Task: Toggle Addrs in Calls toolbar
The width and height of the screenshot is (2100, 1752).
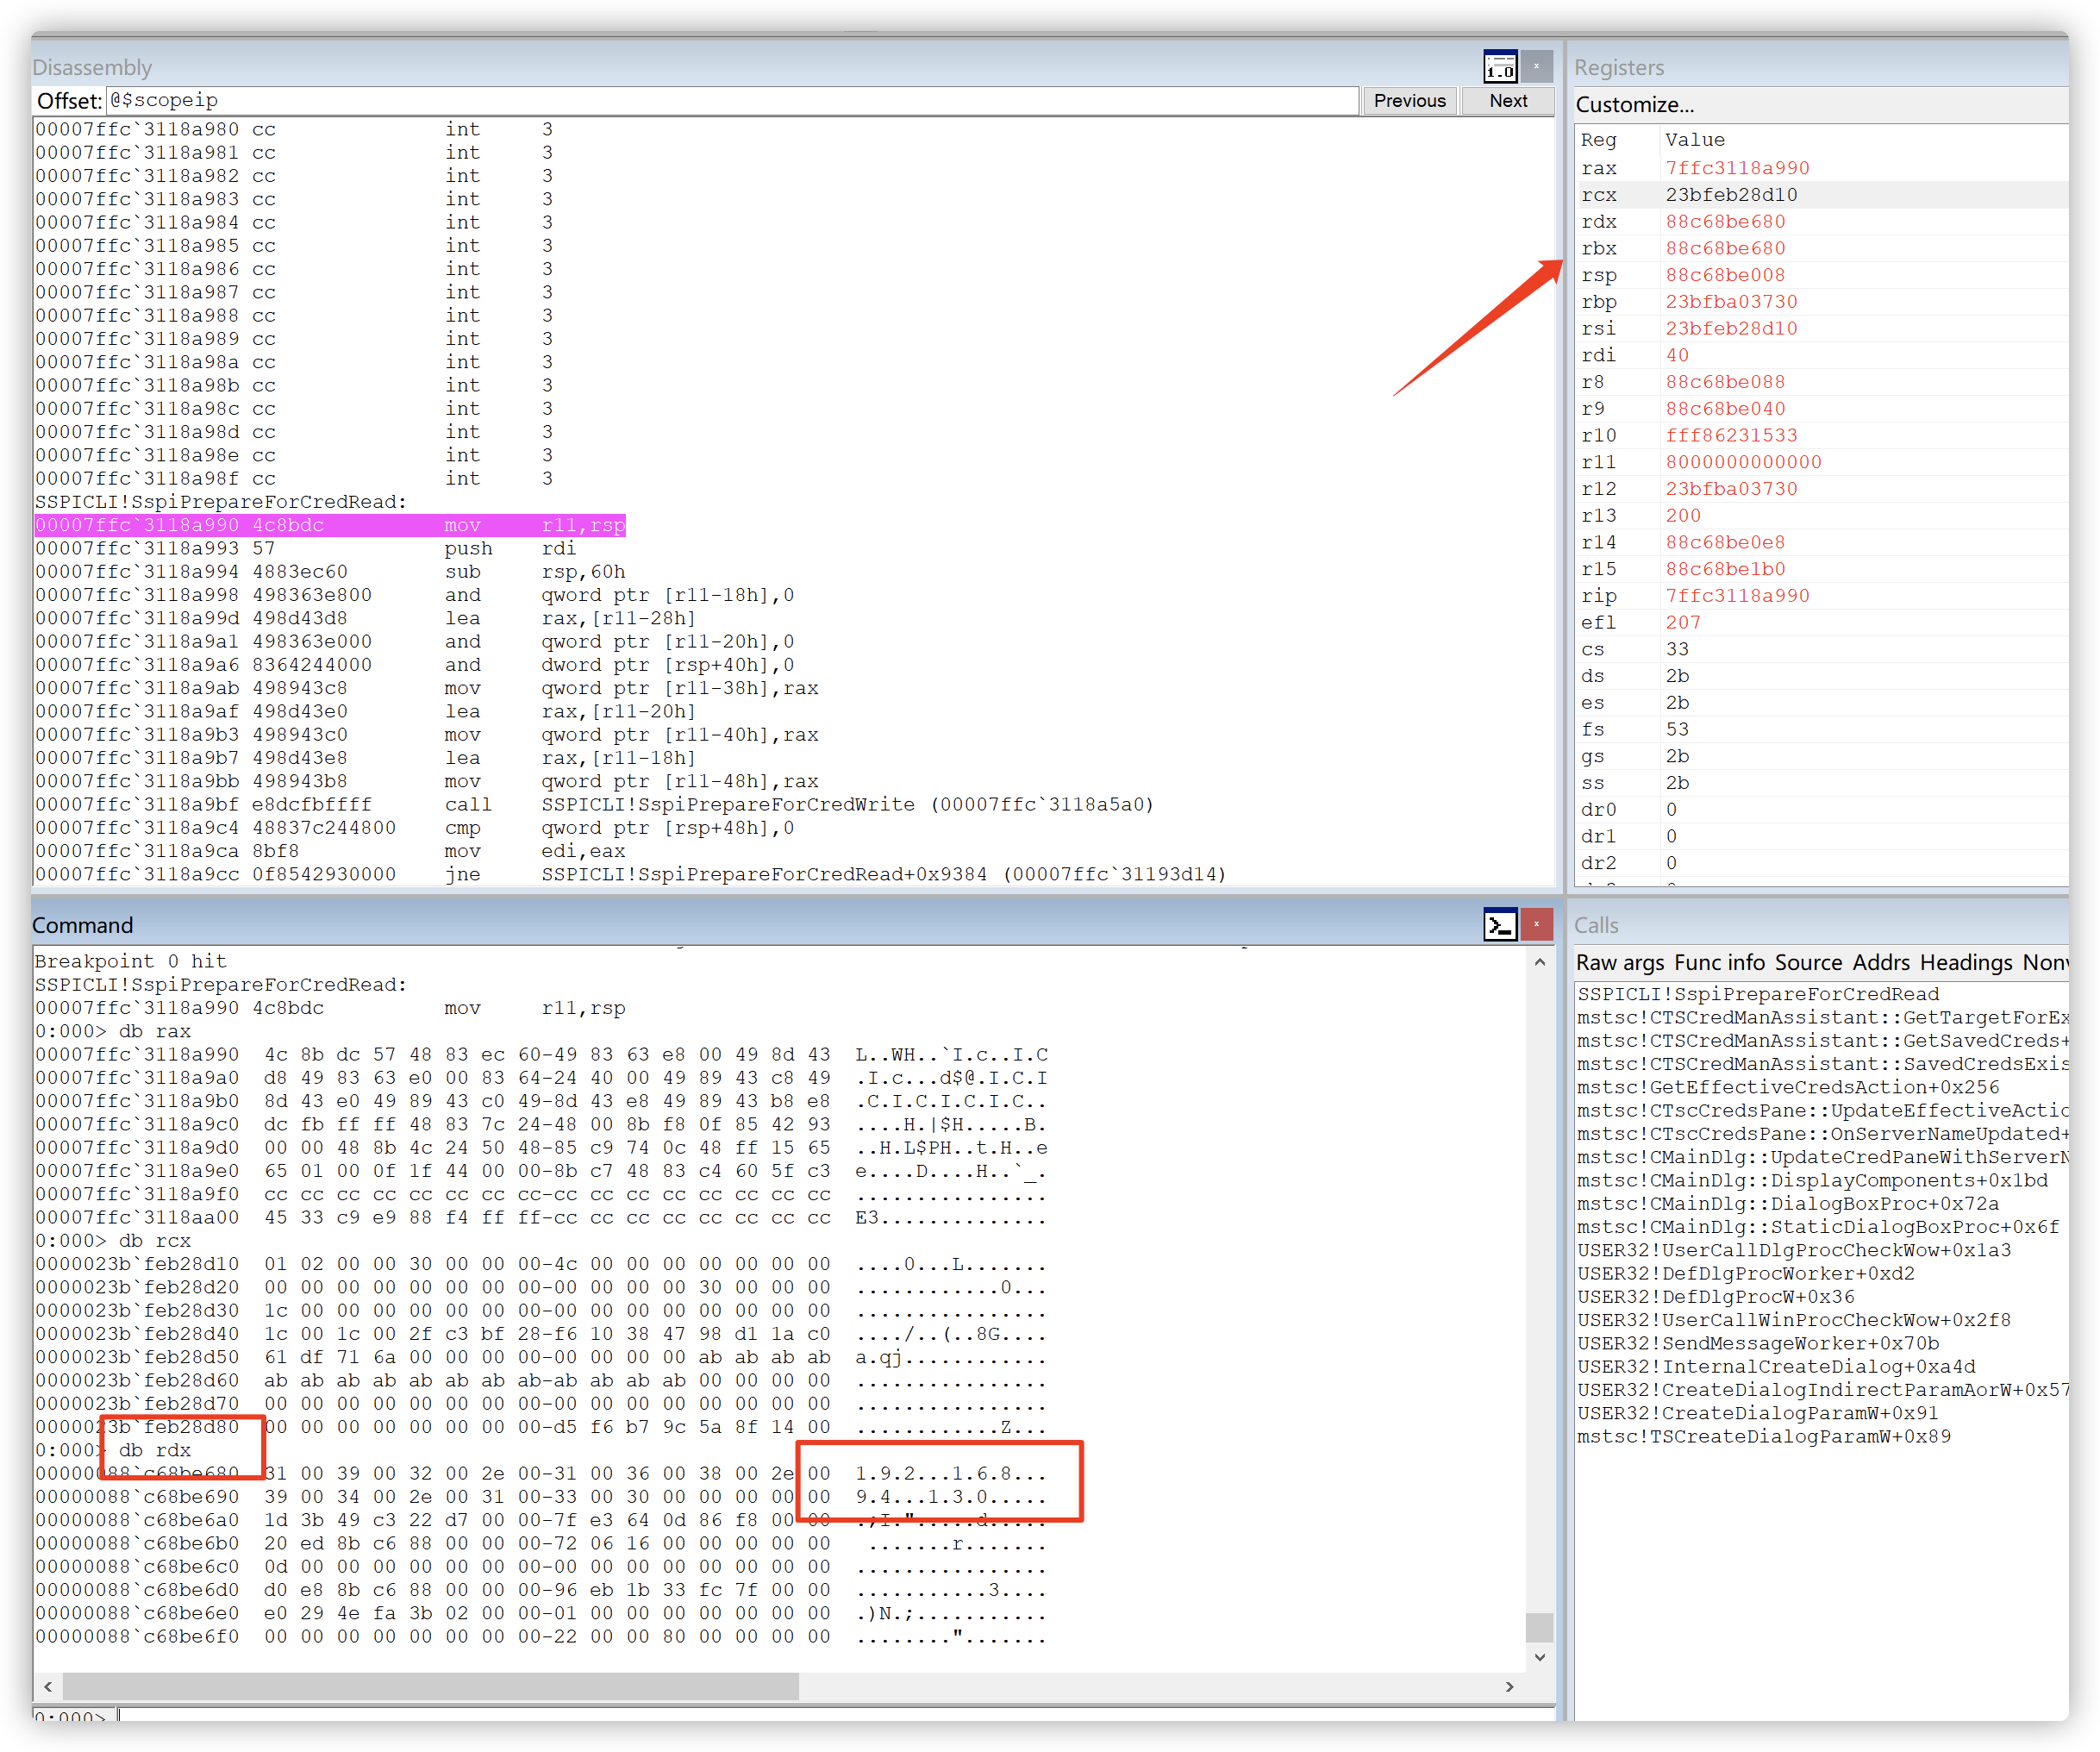Action: (x=1881, y=962)
